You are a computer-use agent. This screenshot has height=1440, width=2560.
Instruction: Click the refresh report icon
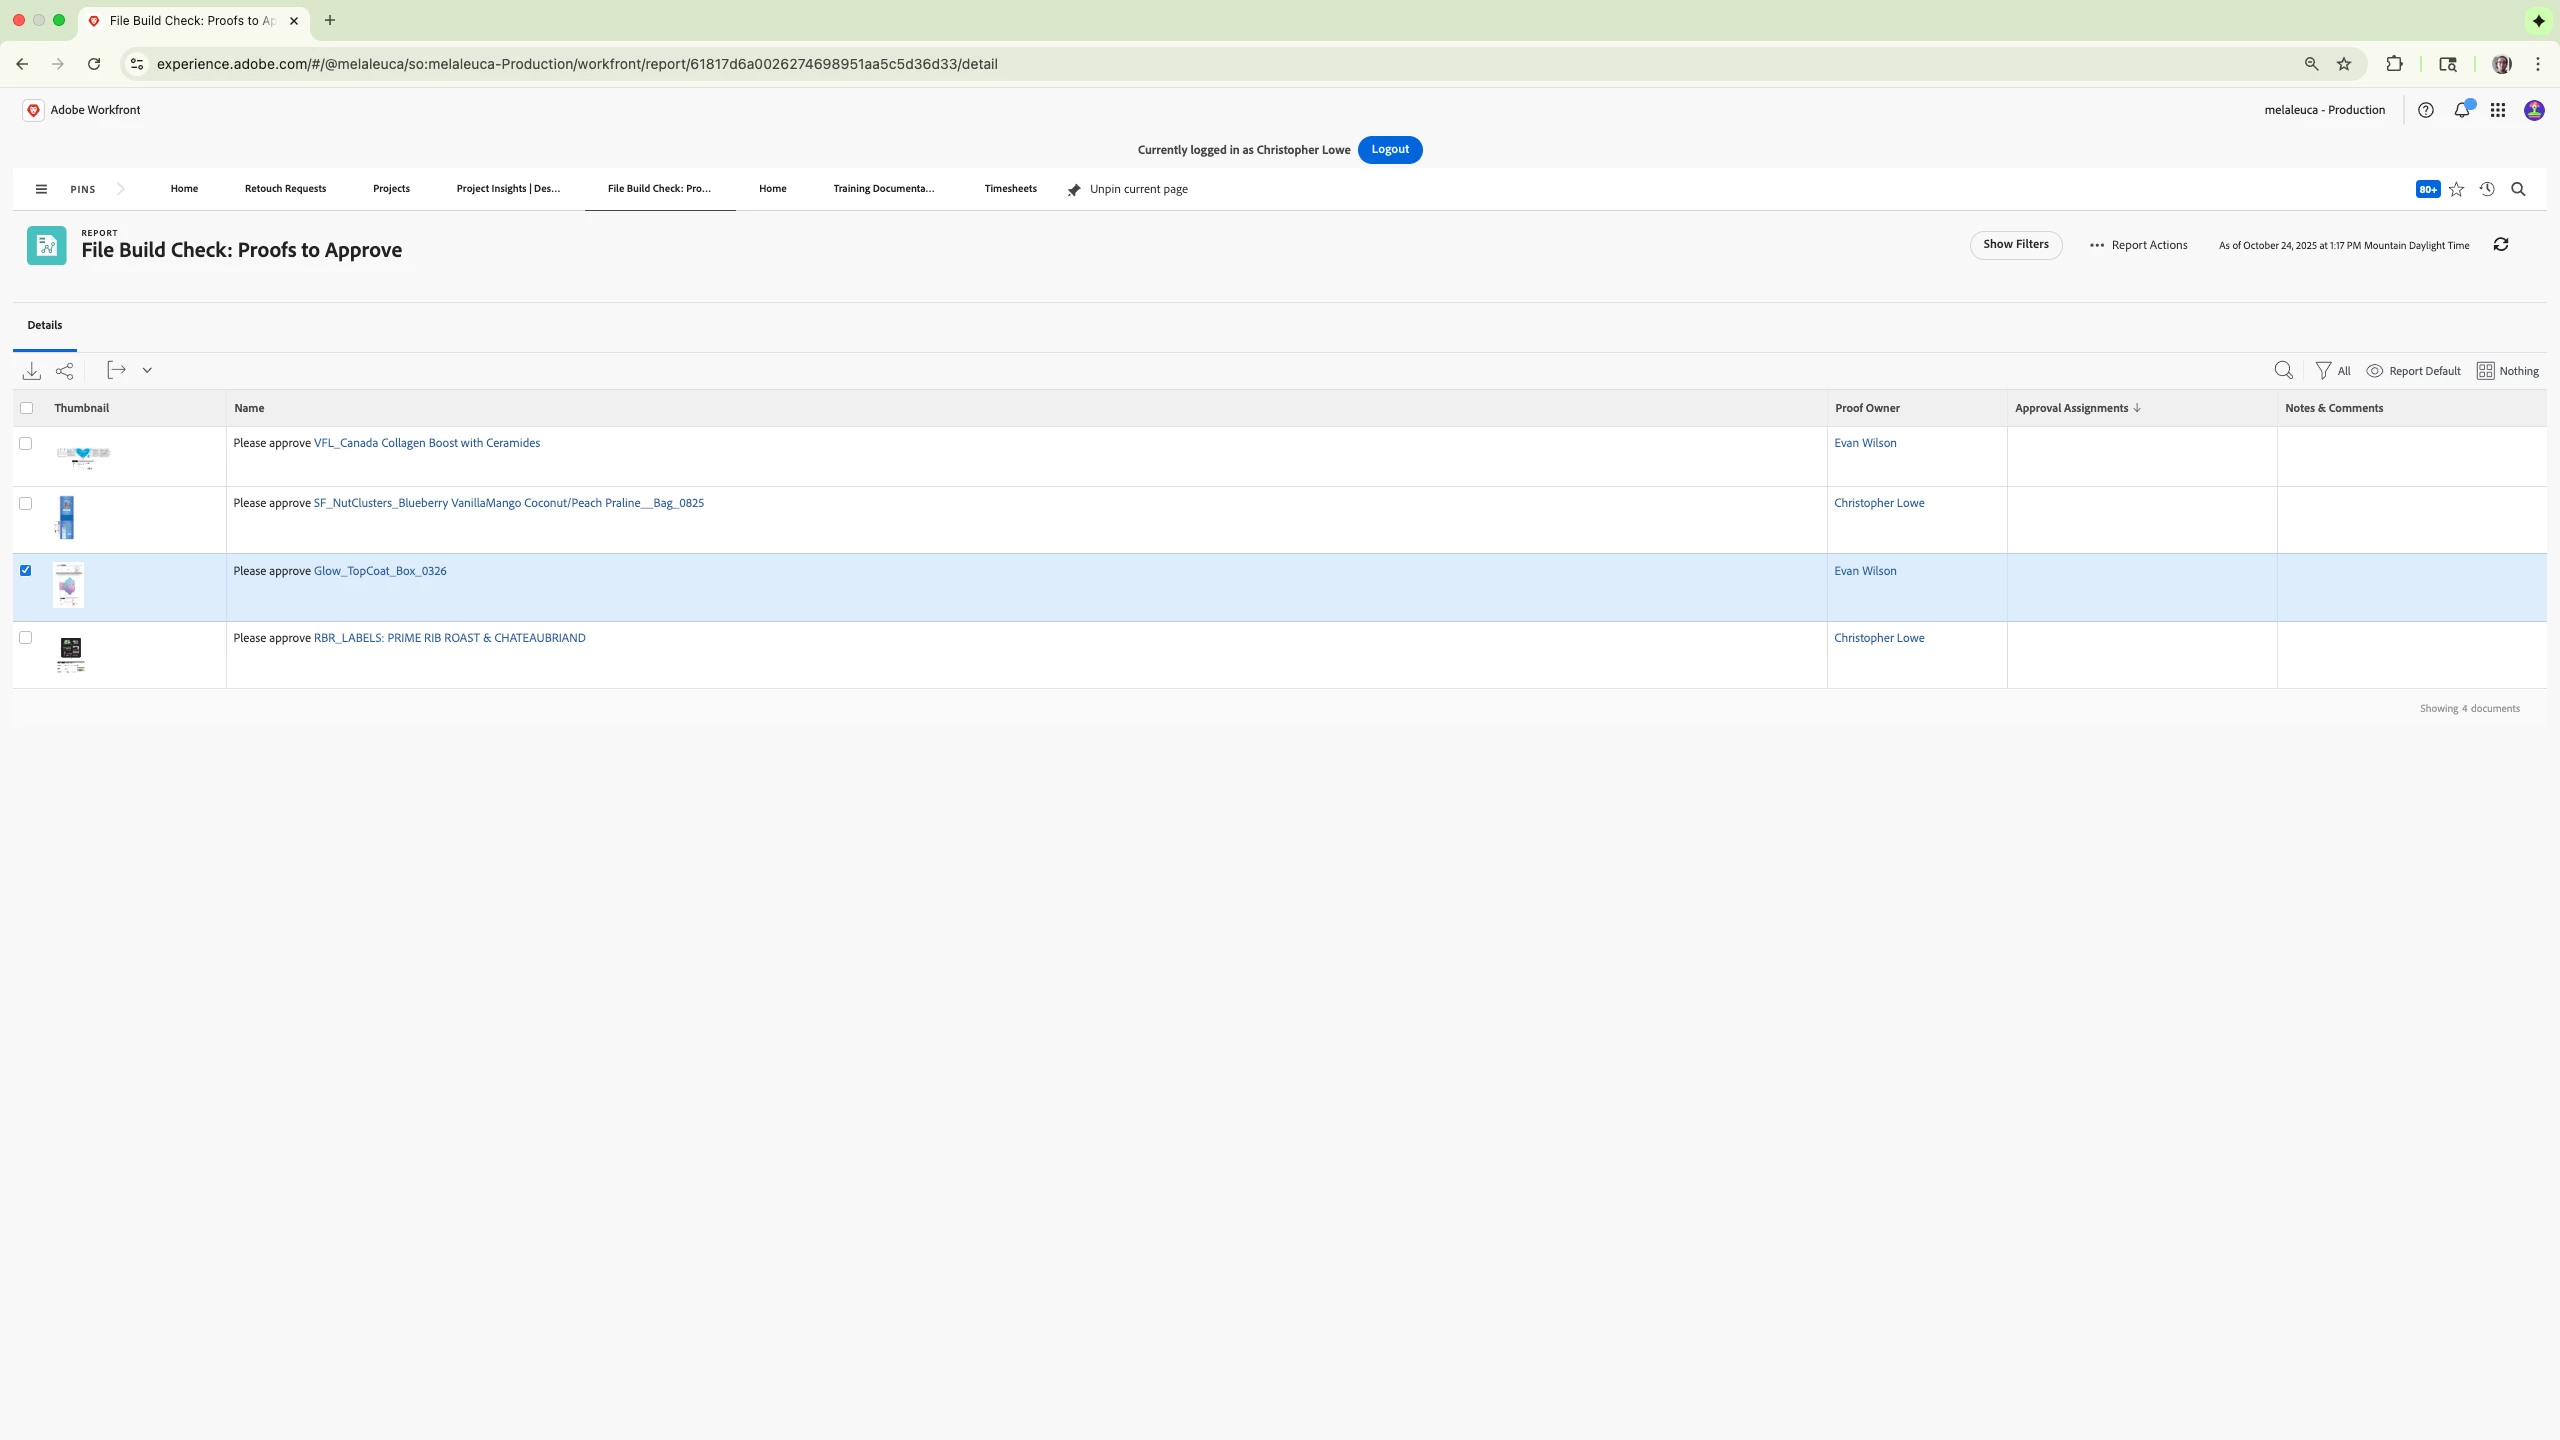pos(2501,245)
